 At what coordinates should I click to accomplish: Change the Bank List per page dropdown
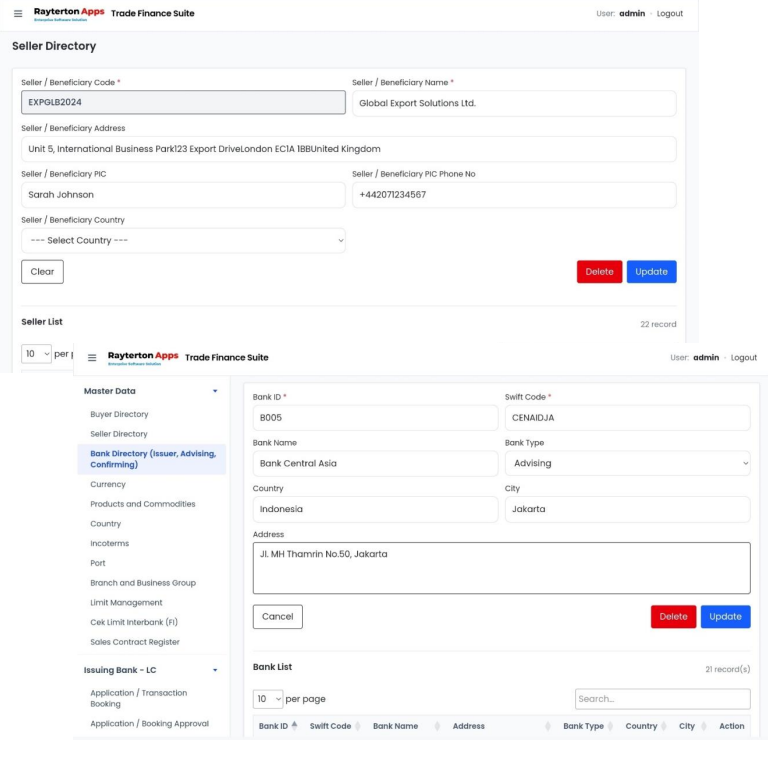268,699
